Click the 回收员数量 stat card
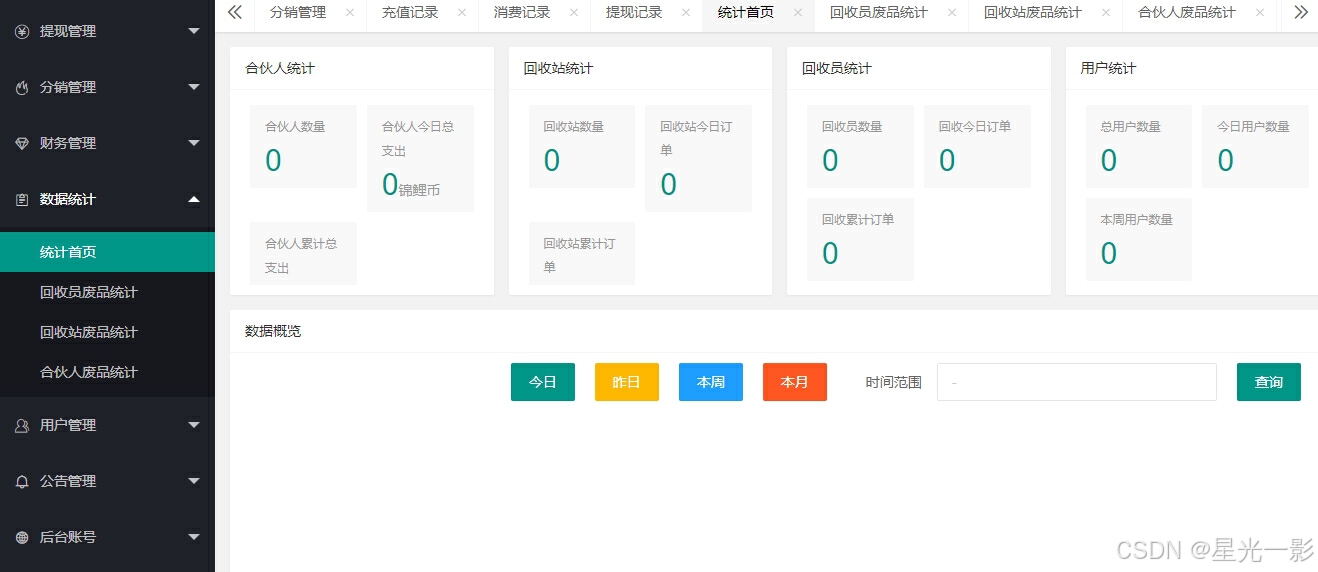 860,146
